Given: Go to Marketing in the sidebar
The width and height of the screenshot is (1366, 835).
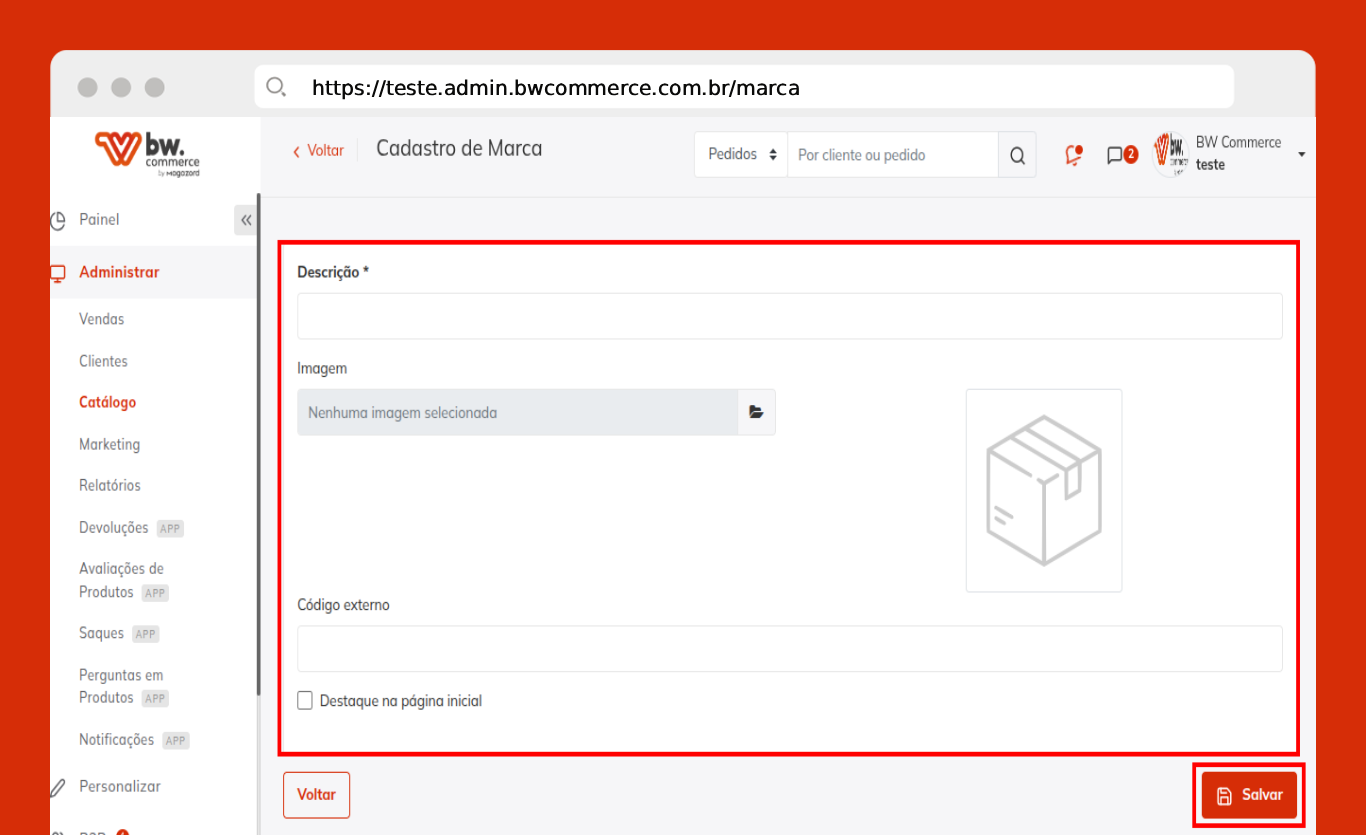Looking at the screenshot, I should click(x=109, y=444).
